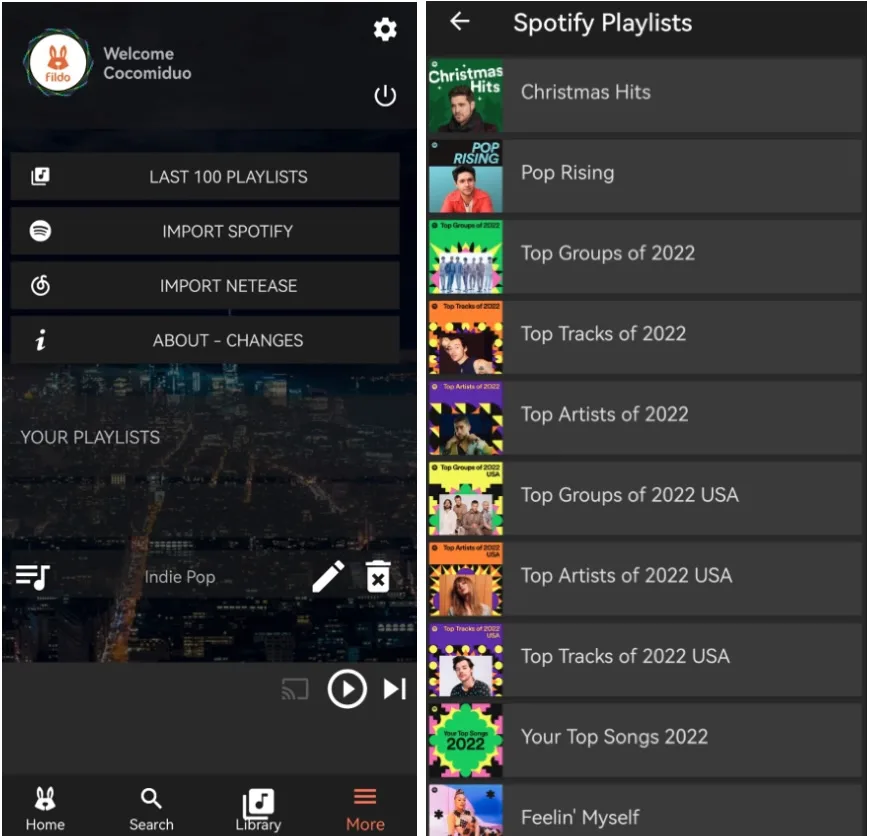Tap the Welcome Cocomiduo greeting text
This screenshot has width=870, height=836.
(147, 63)
